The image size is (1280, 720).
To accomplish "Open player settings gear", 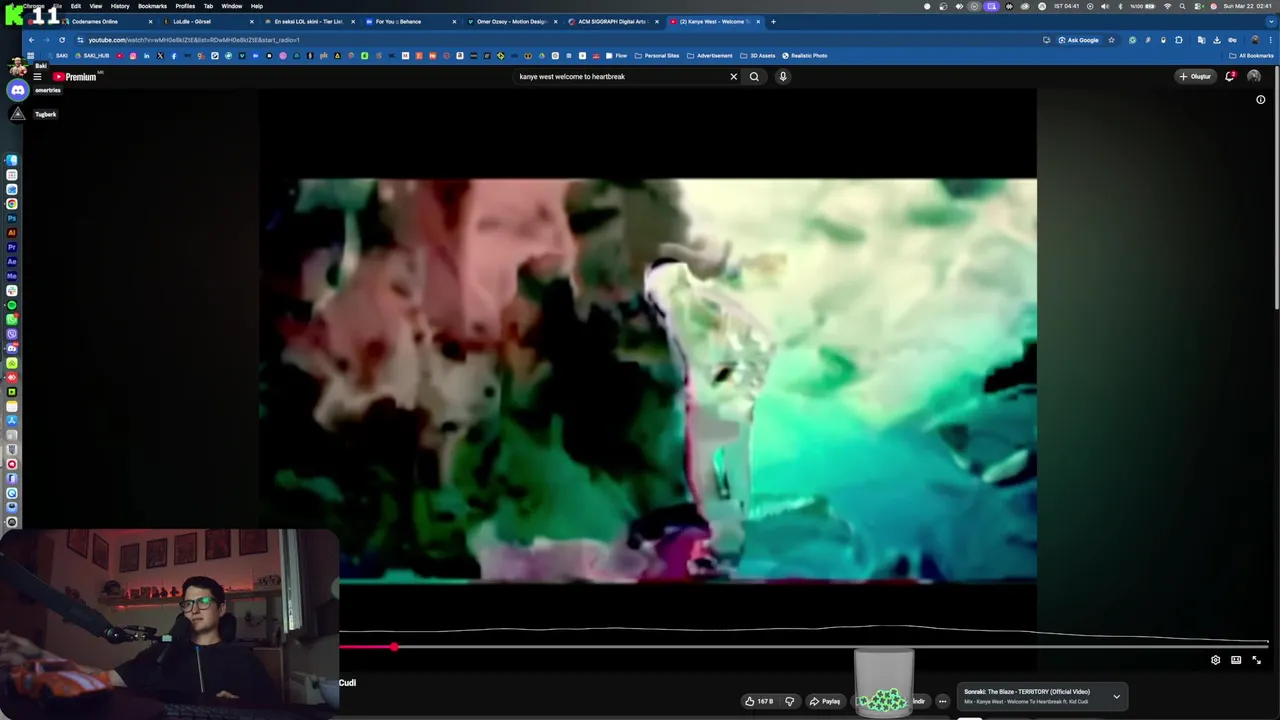I will 1215,660.
